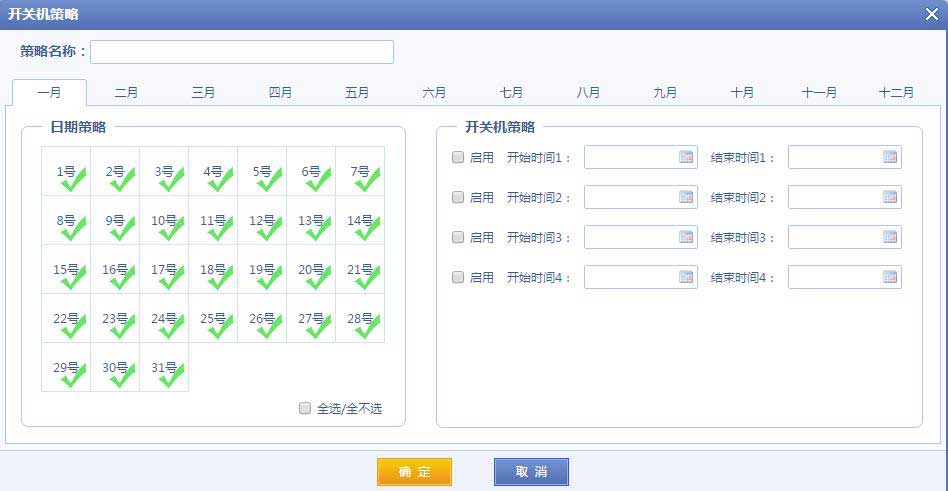The image size is (948, 491).
Task: Switch to the 三月 tab
Action: [203, 93]
